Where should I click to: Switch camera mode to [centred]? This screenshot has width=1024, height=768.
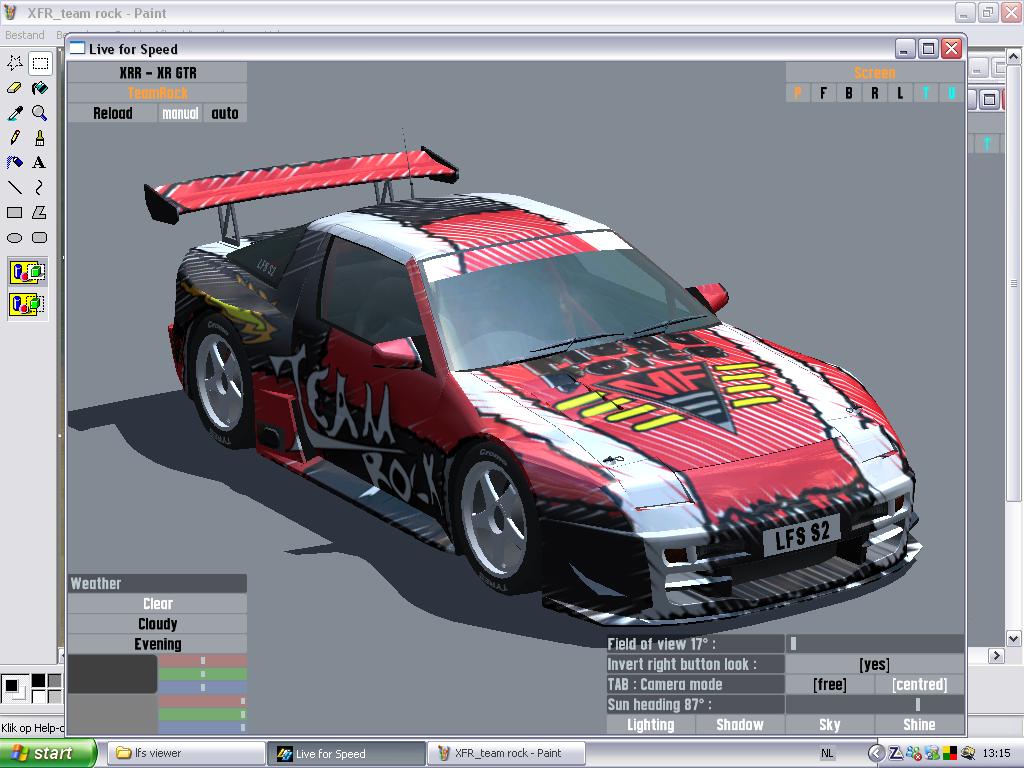920,684
